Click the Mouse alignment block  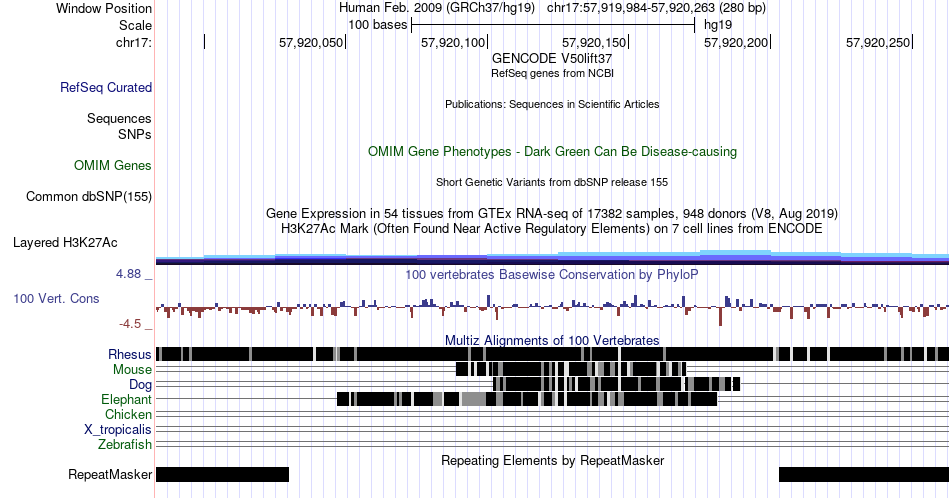point(571,369)
